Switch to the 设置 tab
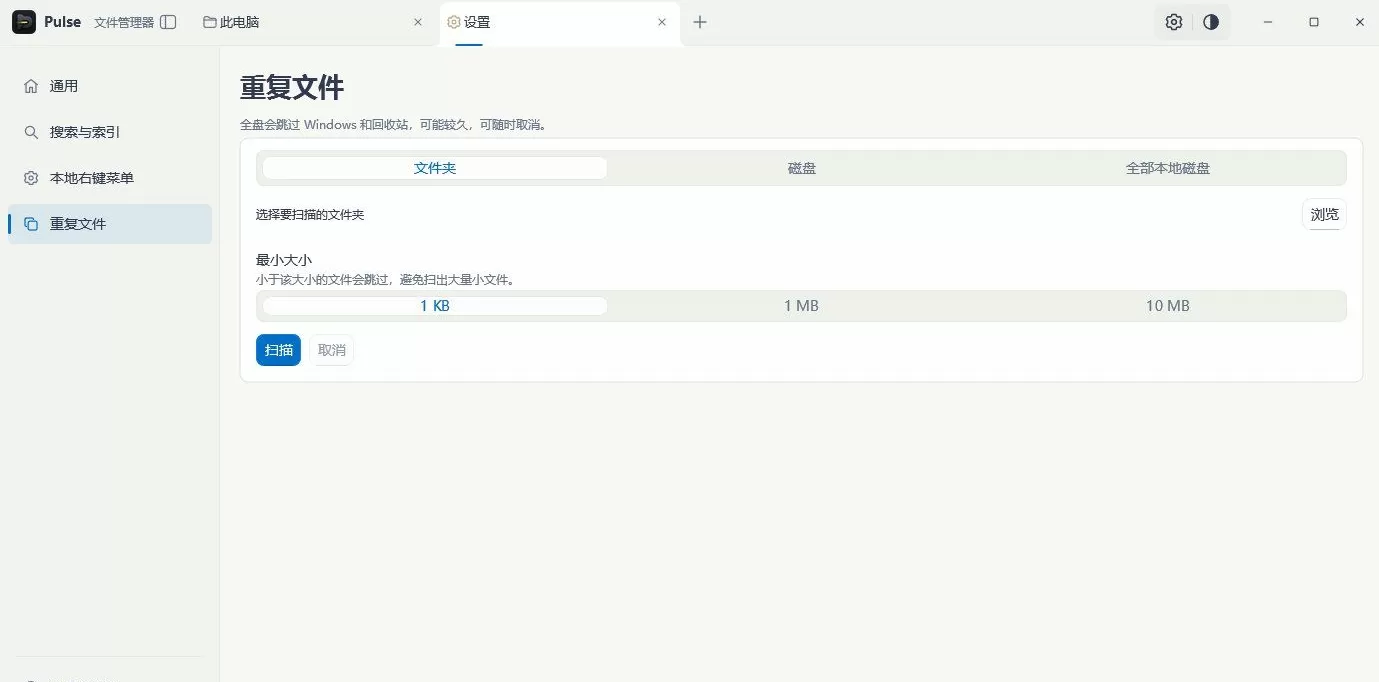 click(x=560, y=22)
